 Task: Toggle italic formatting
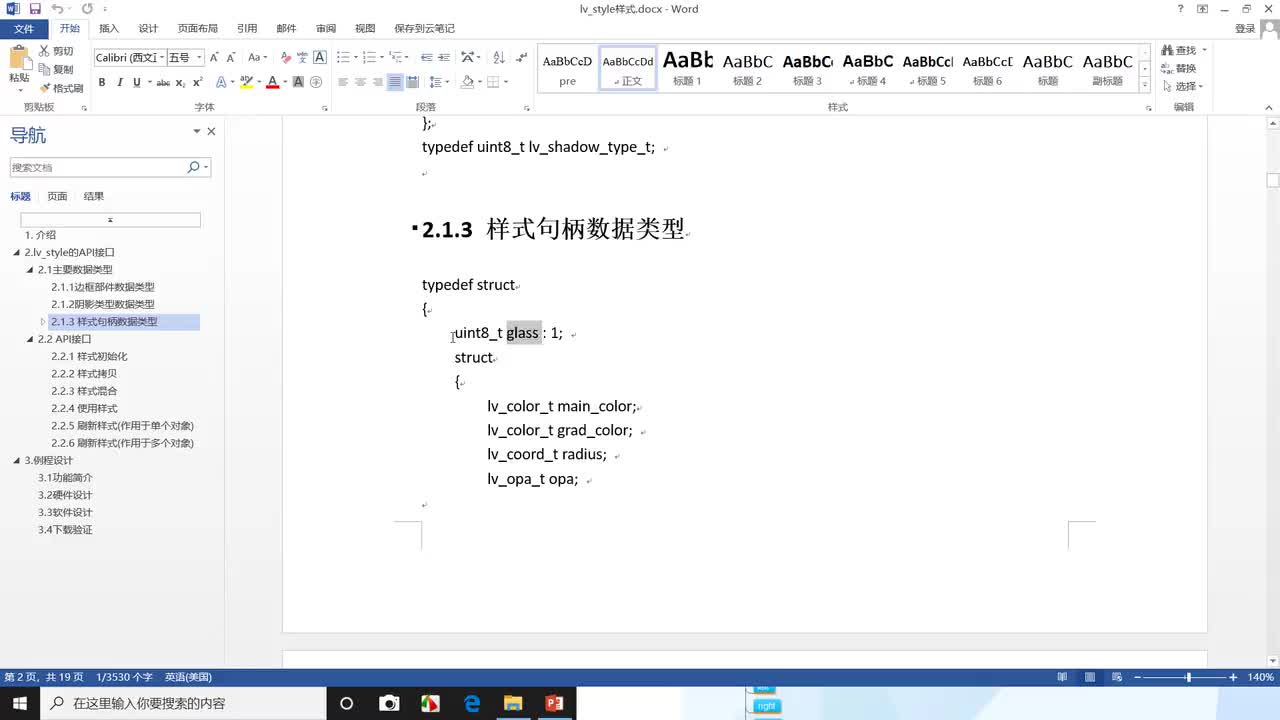(119, 82)
